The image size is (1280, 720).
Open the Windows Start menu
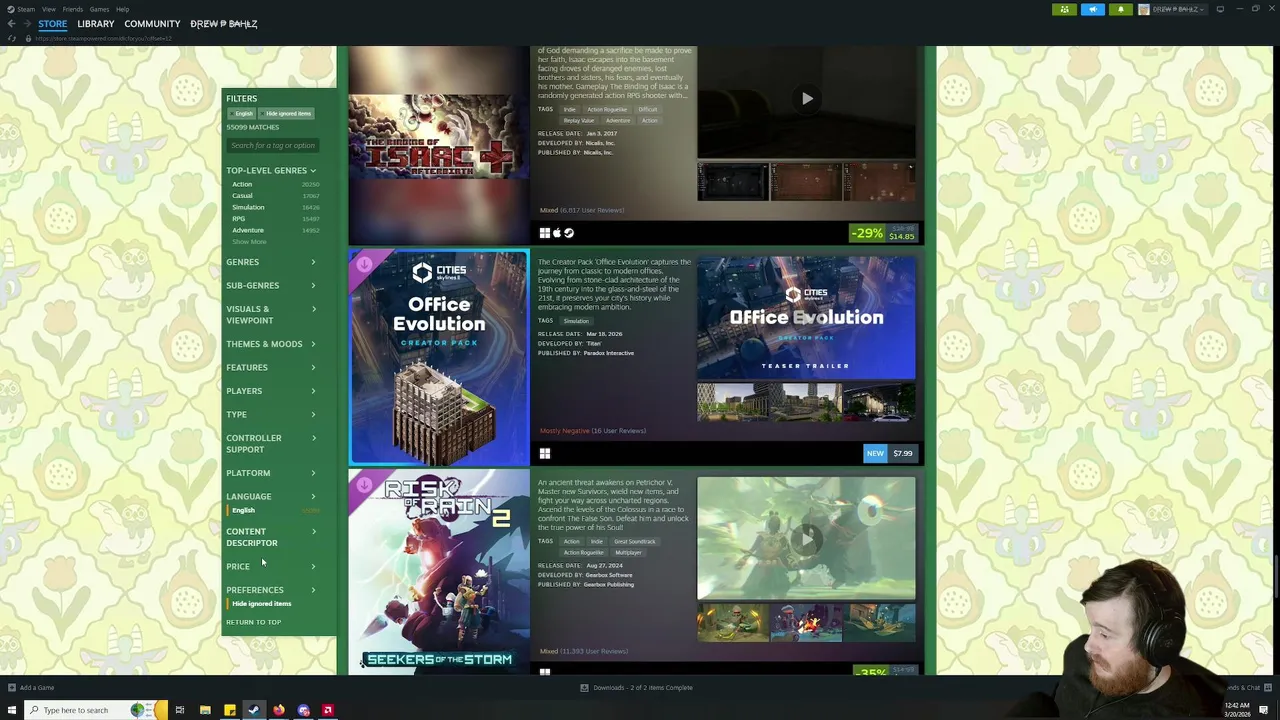[x=12, y=710]
